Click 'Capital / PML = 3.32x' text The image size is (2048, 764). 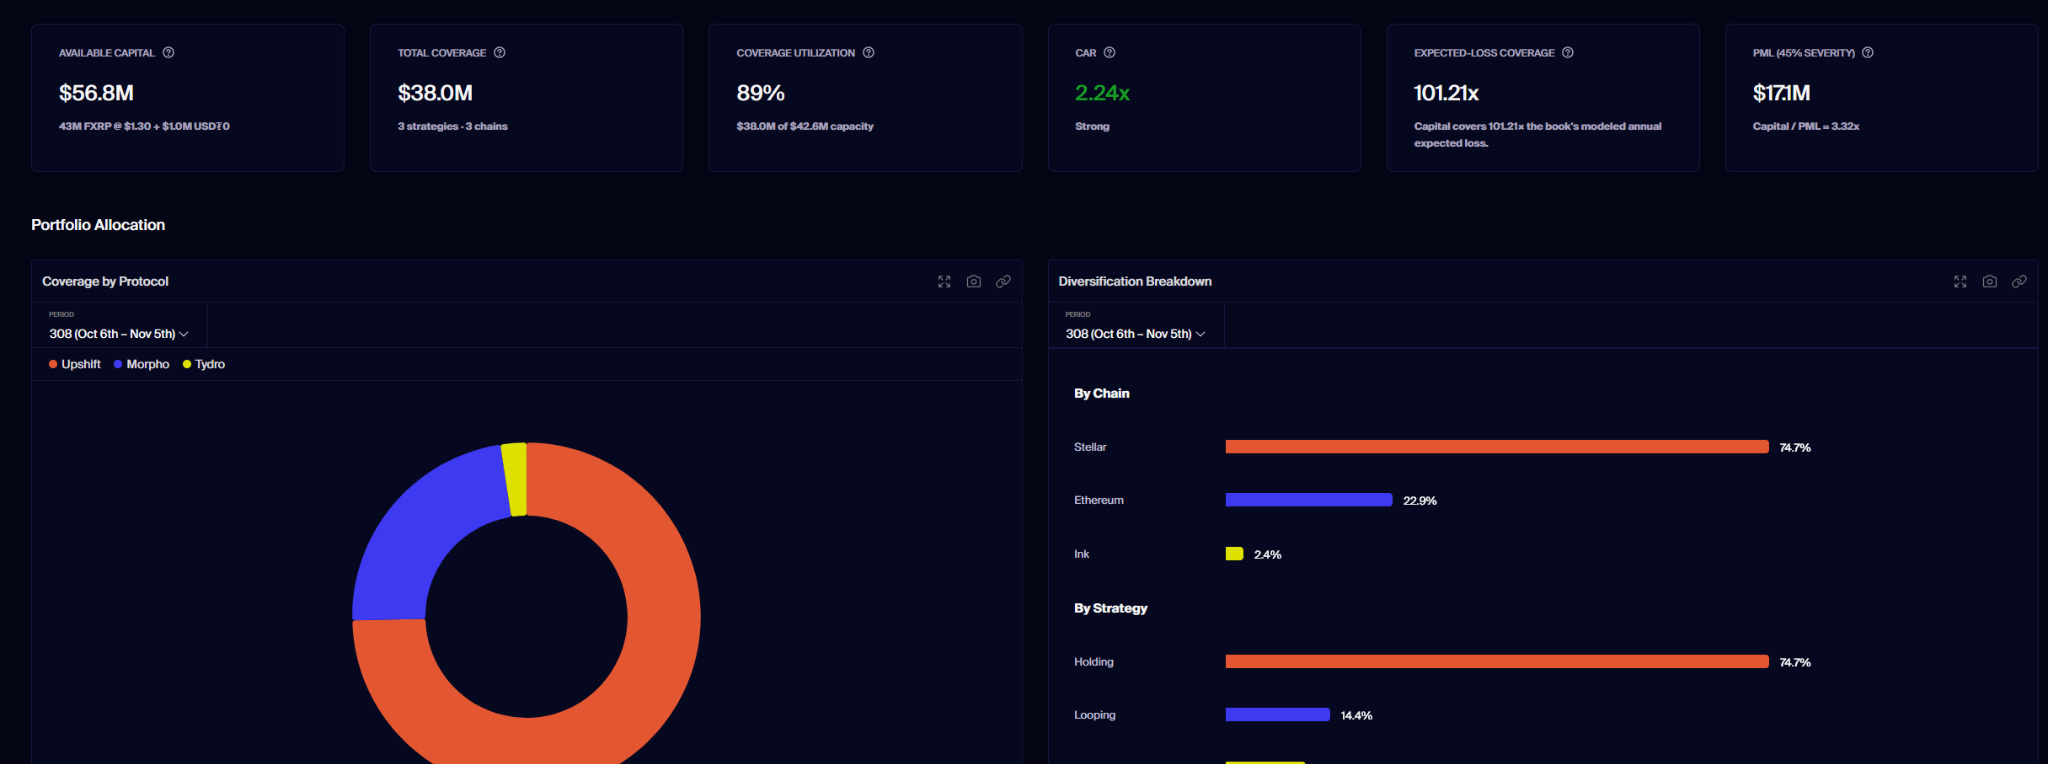point(1806,127)
